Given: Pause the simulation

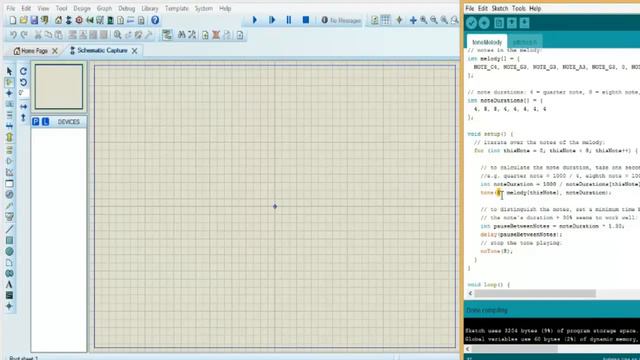Looking at the screenshot, I should pyautogui.click(x=289, y=20).
